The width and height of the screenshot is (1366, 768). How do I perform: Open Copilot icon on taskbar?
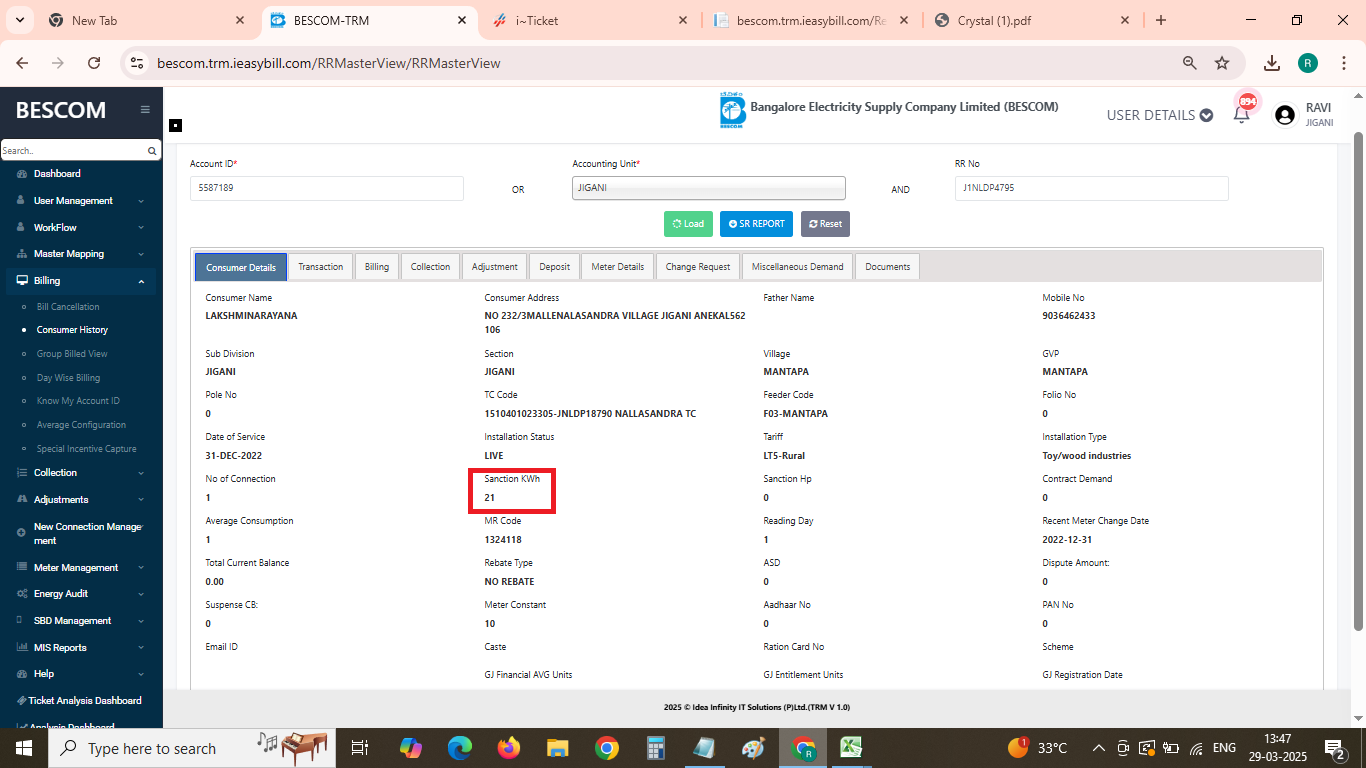[411, 748]
